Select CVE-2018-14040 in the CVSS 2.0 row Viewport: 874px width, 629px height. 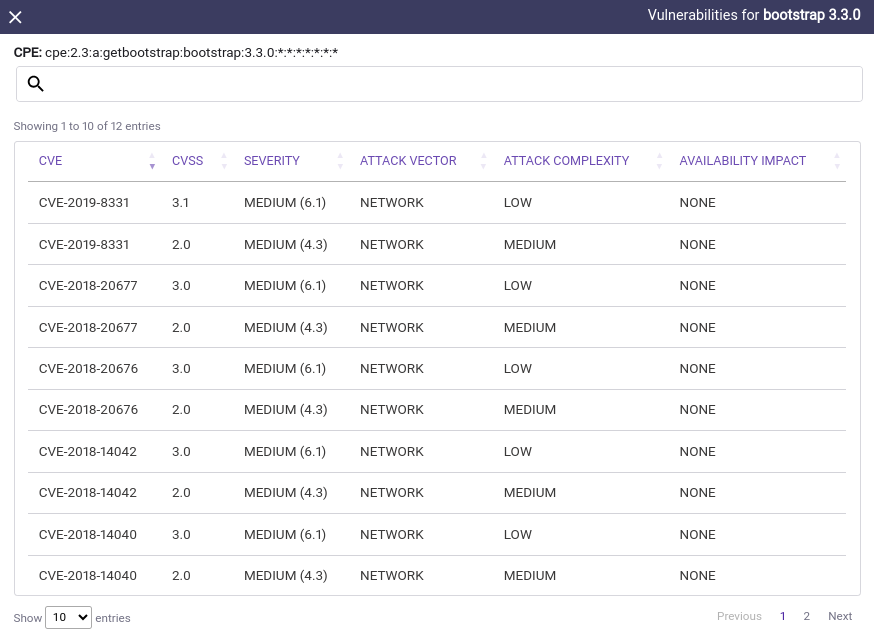[x=88, y=575]
